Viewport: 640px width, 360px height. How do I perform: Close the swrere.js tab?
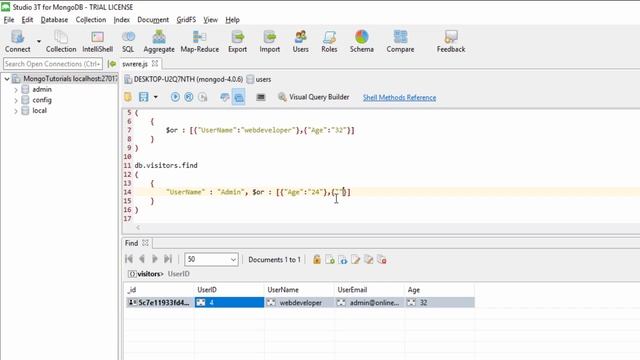point(155,64)
